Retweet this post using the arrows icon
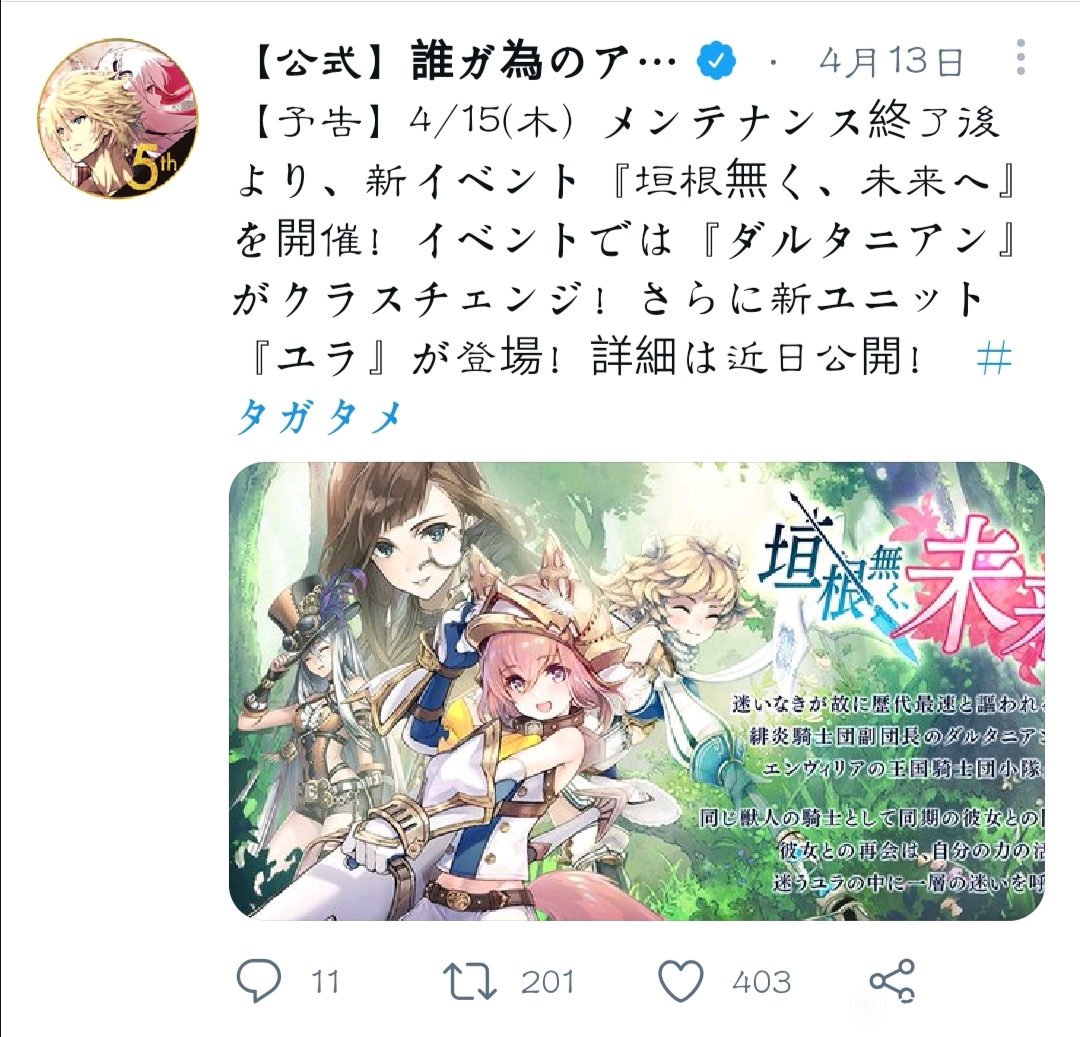Screen dimensions: 1080x1037 pos(468,981)
